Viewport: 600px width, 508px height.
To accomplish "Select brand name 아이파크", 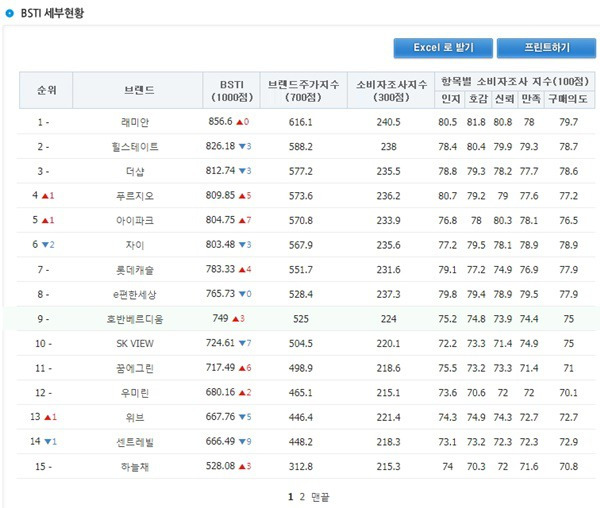I will 135,220.
